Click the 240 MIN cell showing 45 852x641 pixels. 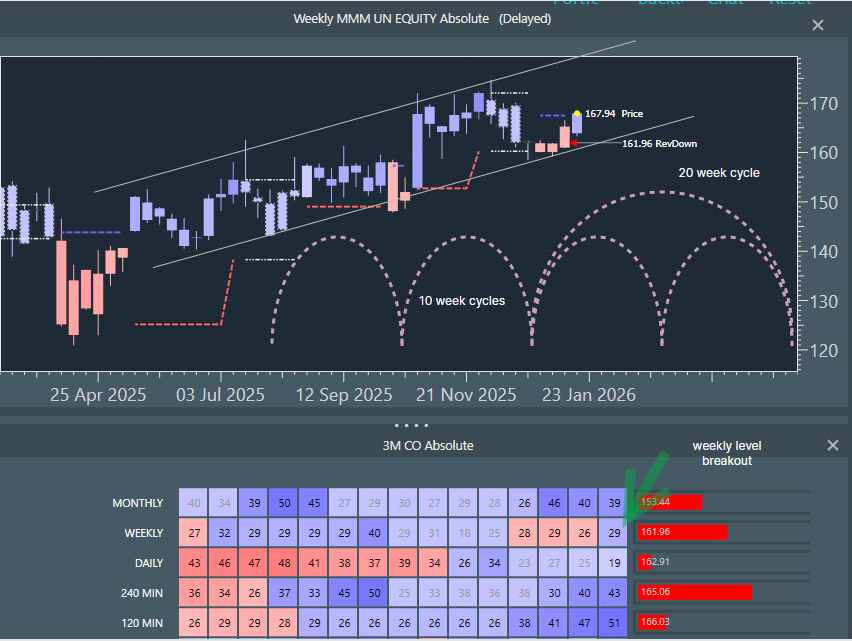pos(344,593)
